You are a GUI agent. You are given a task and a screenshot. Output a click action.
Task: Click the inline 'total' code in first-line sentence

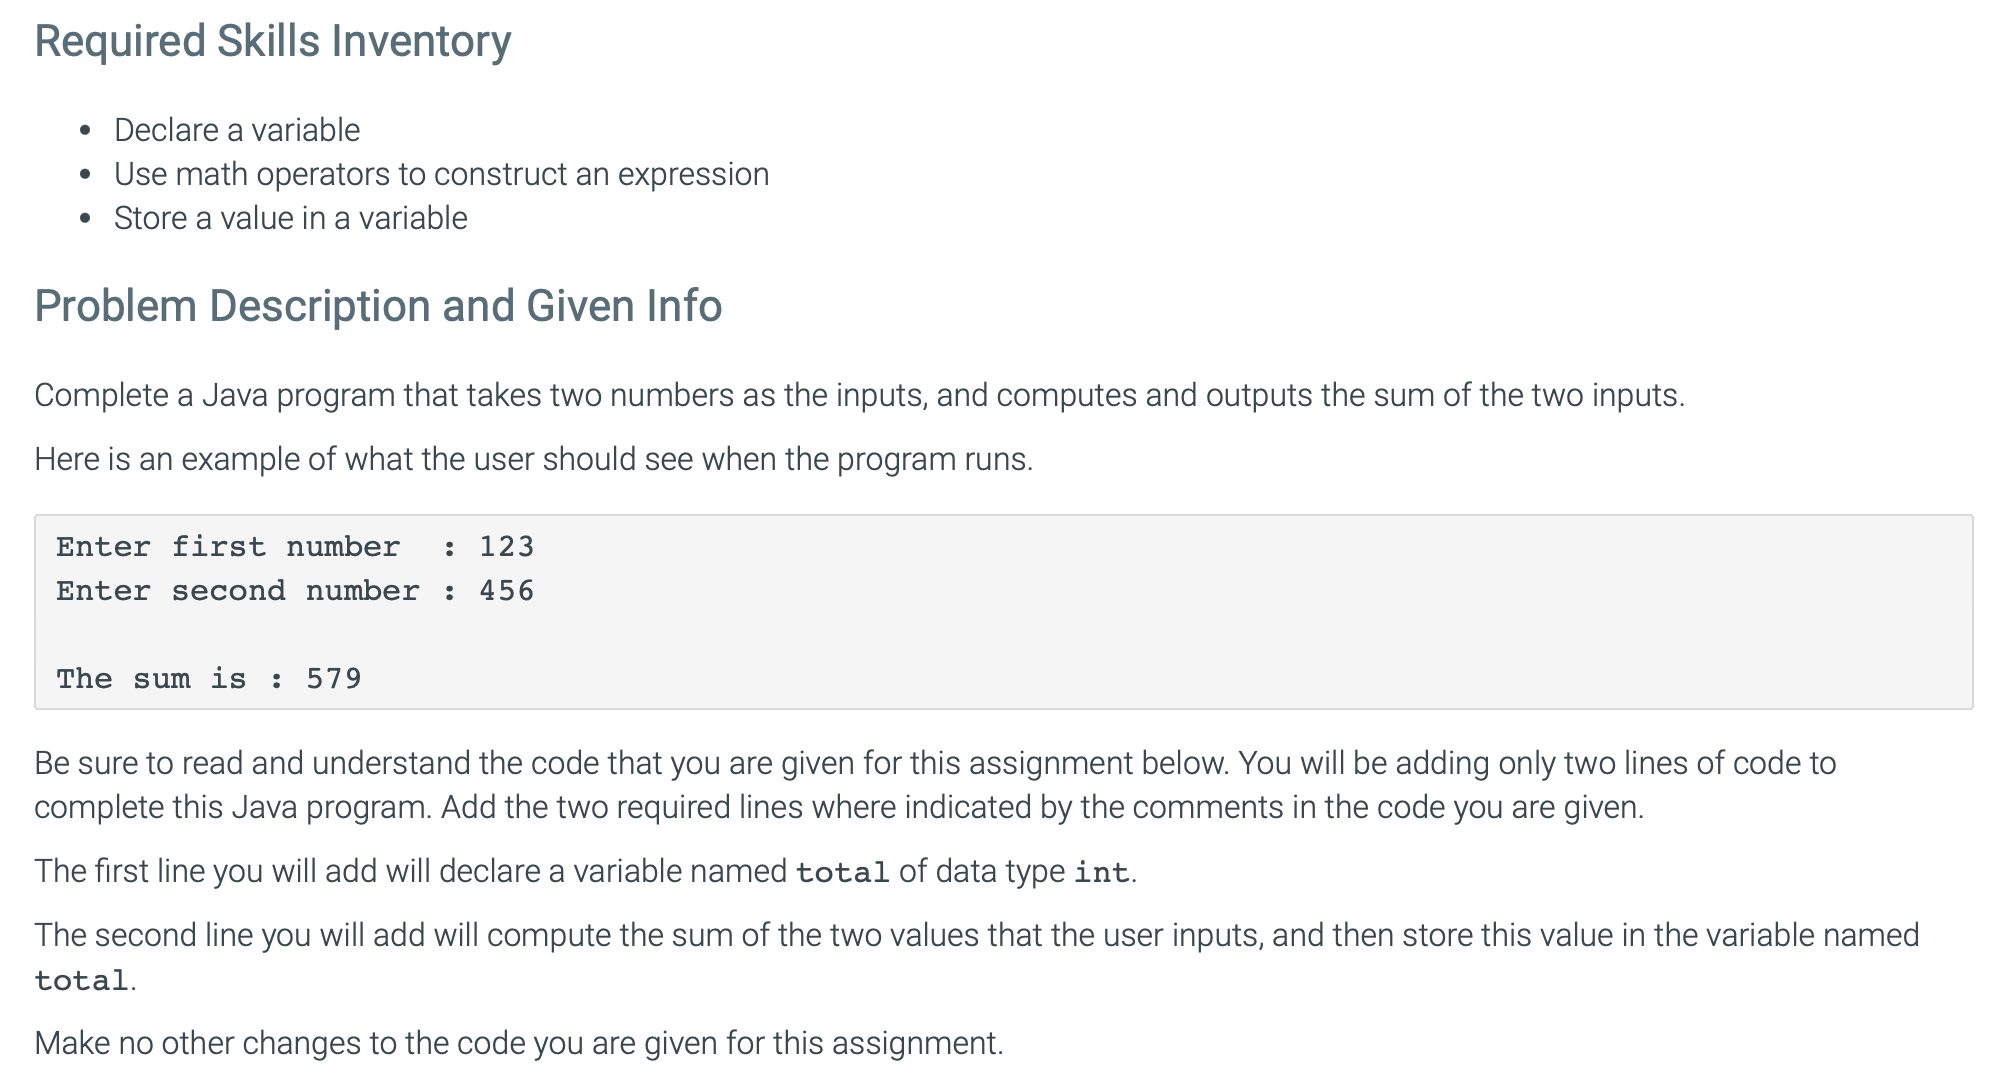(x=842, y=873)
